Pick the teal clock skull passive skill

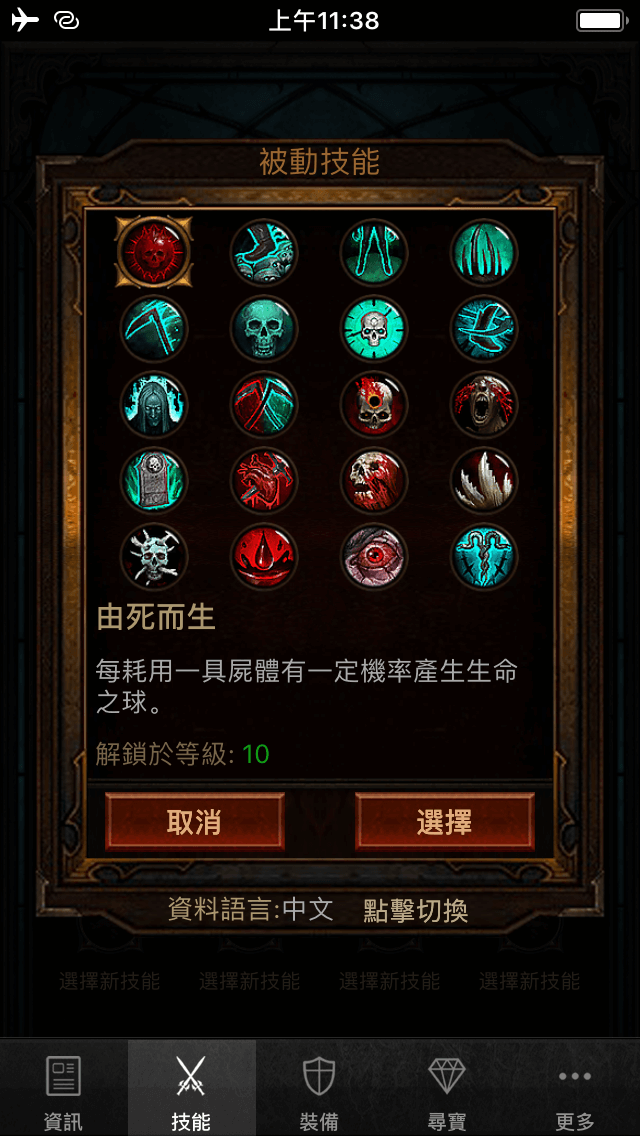coord(374,329)
